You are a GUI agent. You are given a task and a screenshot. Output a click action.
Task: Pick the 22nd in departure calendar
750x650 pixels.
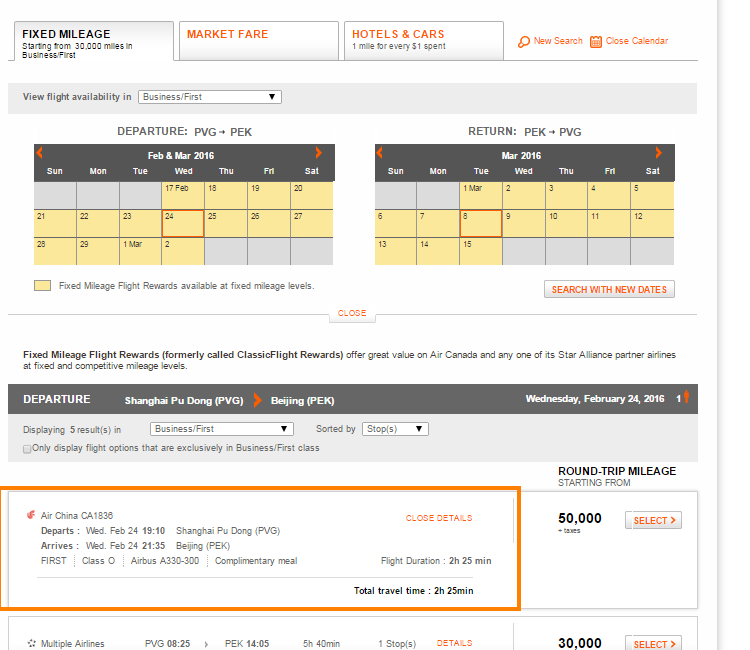click(x=98, y=223)
